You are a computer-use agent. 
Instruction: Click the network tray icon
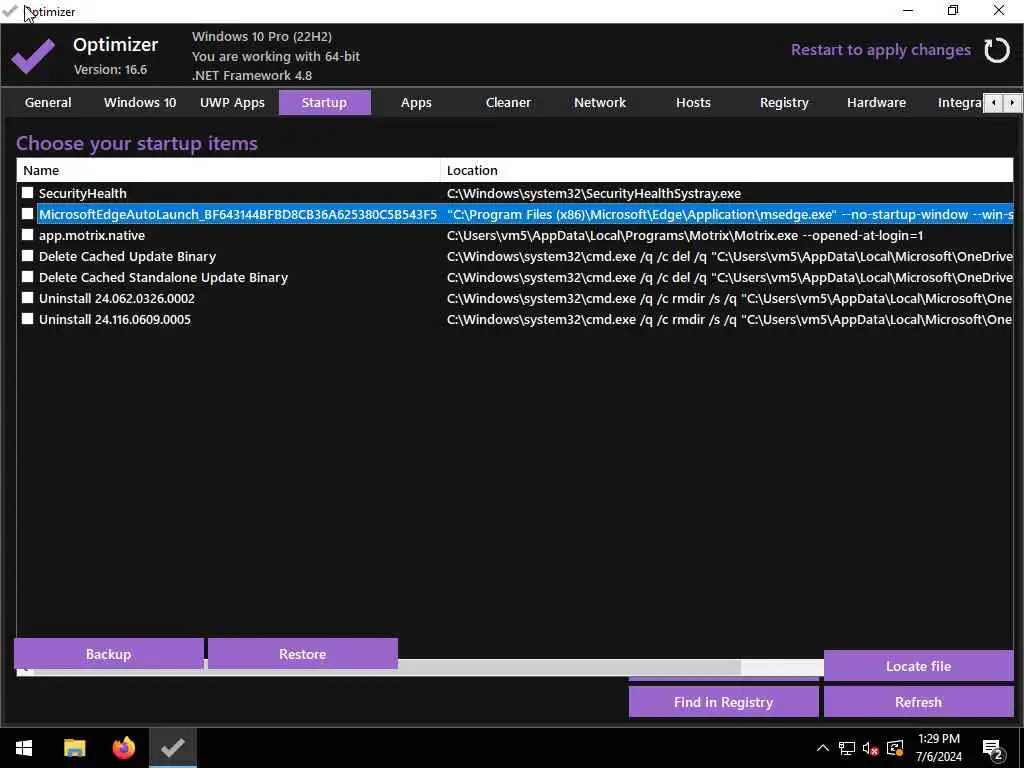[x=847, y=748]
